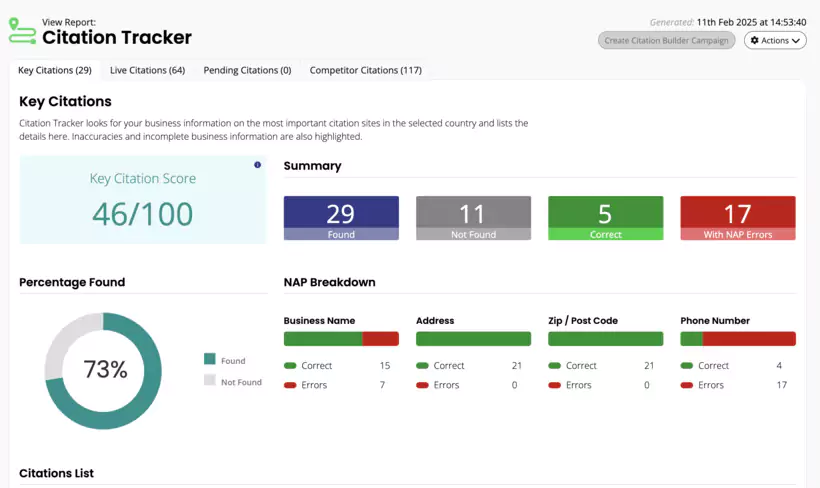
Task: Click the Key Citation Score info icon
Action: click(x=257, y=165)
